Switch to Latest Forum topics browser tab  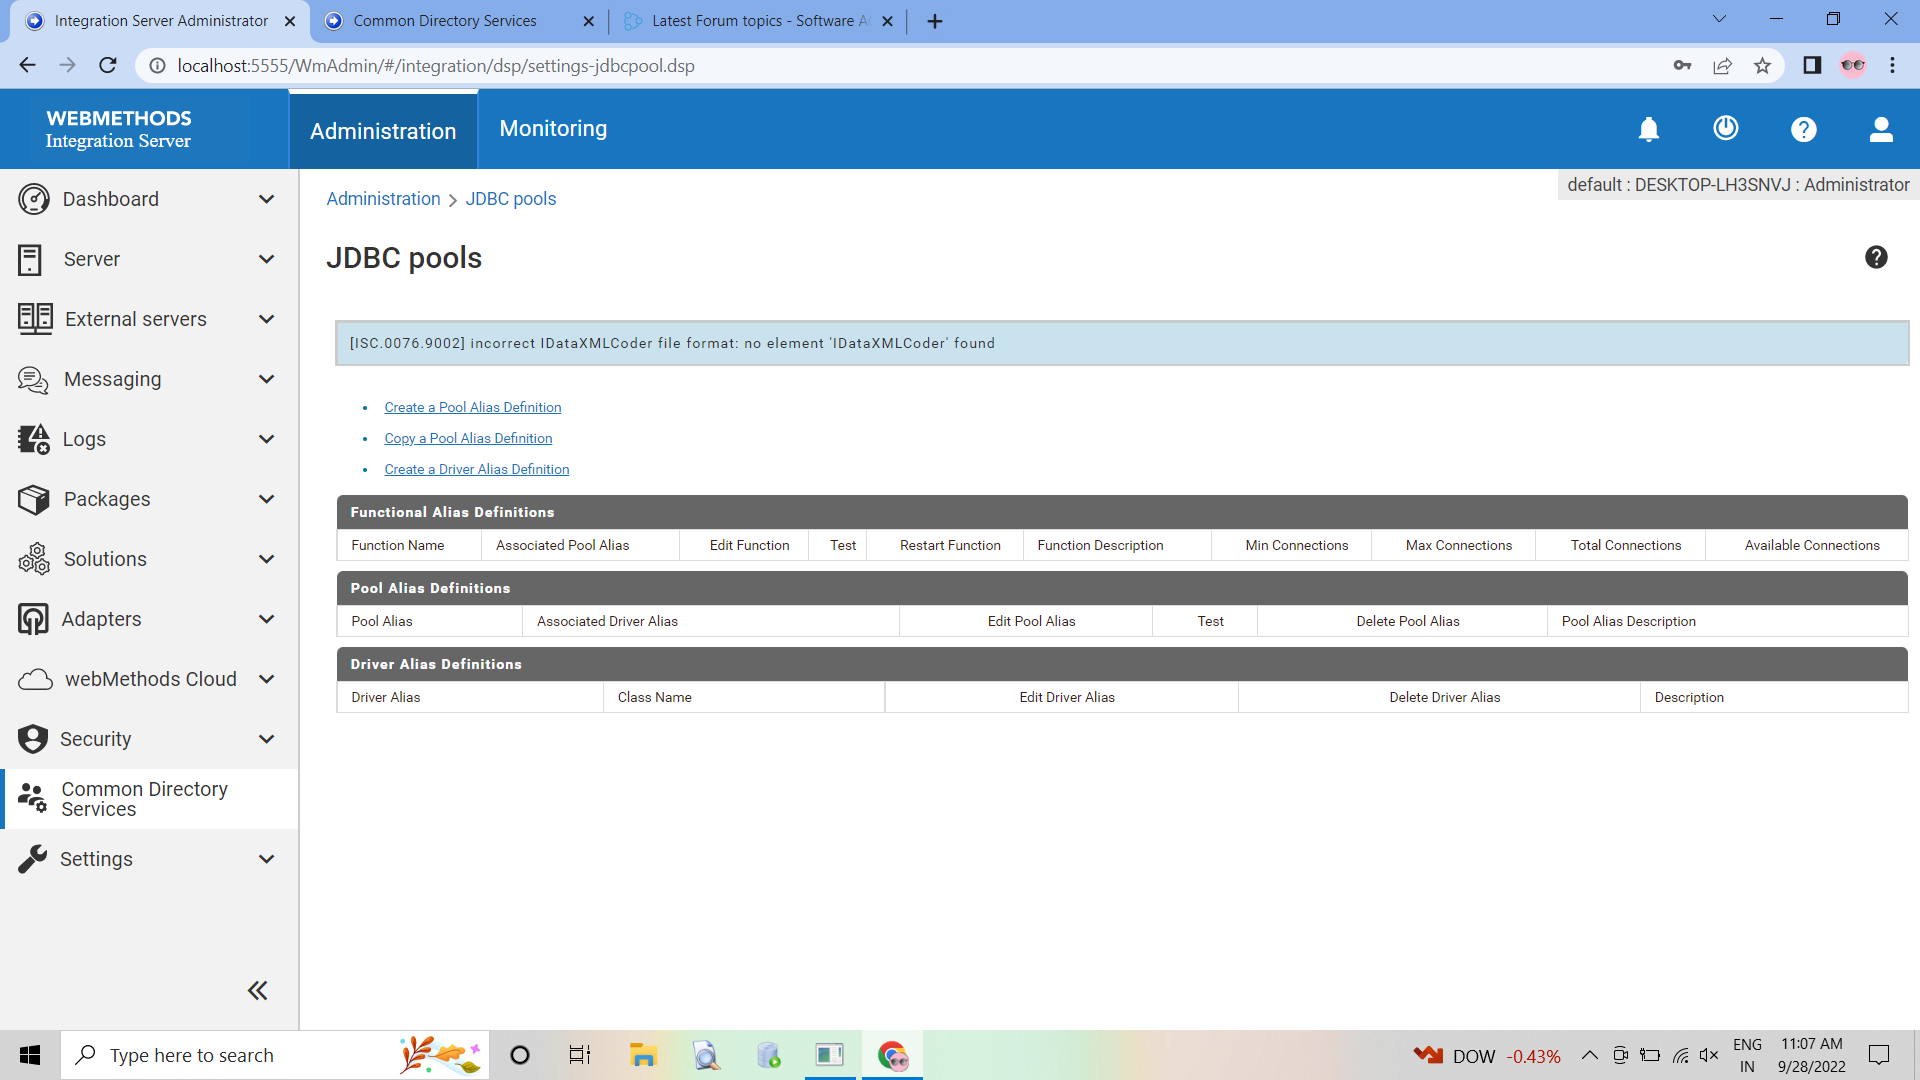click(760, 21)
